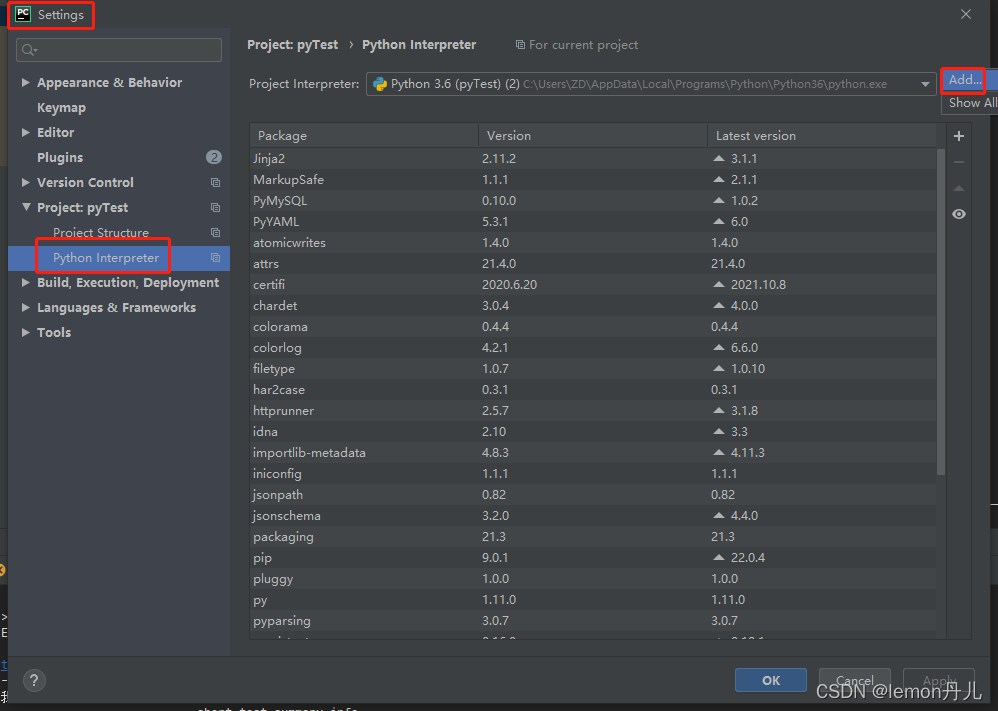Viewport: 998px width, 711px height.
Task: Click into the settings search field
Action: point(119,50)
